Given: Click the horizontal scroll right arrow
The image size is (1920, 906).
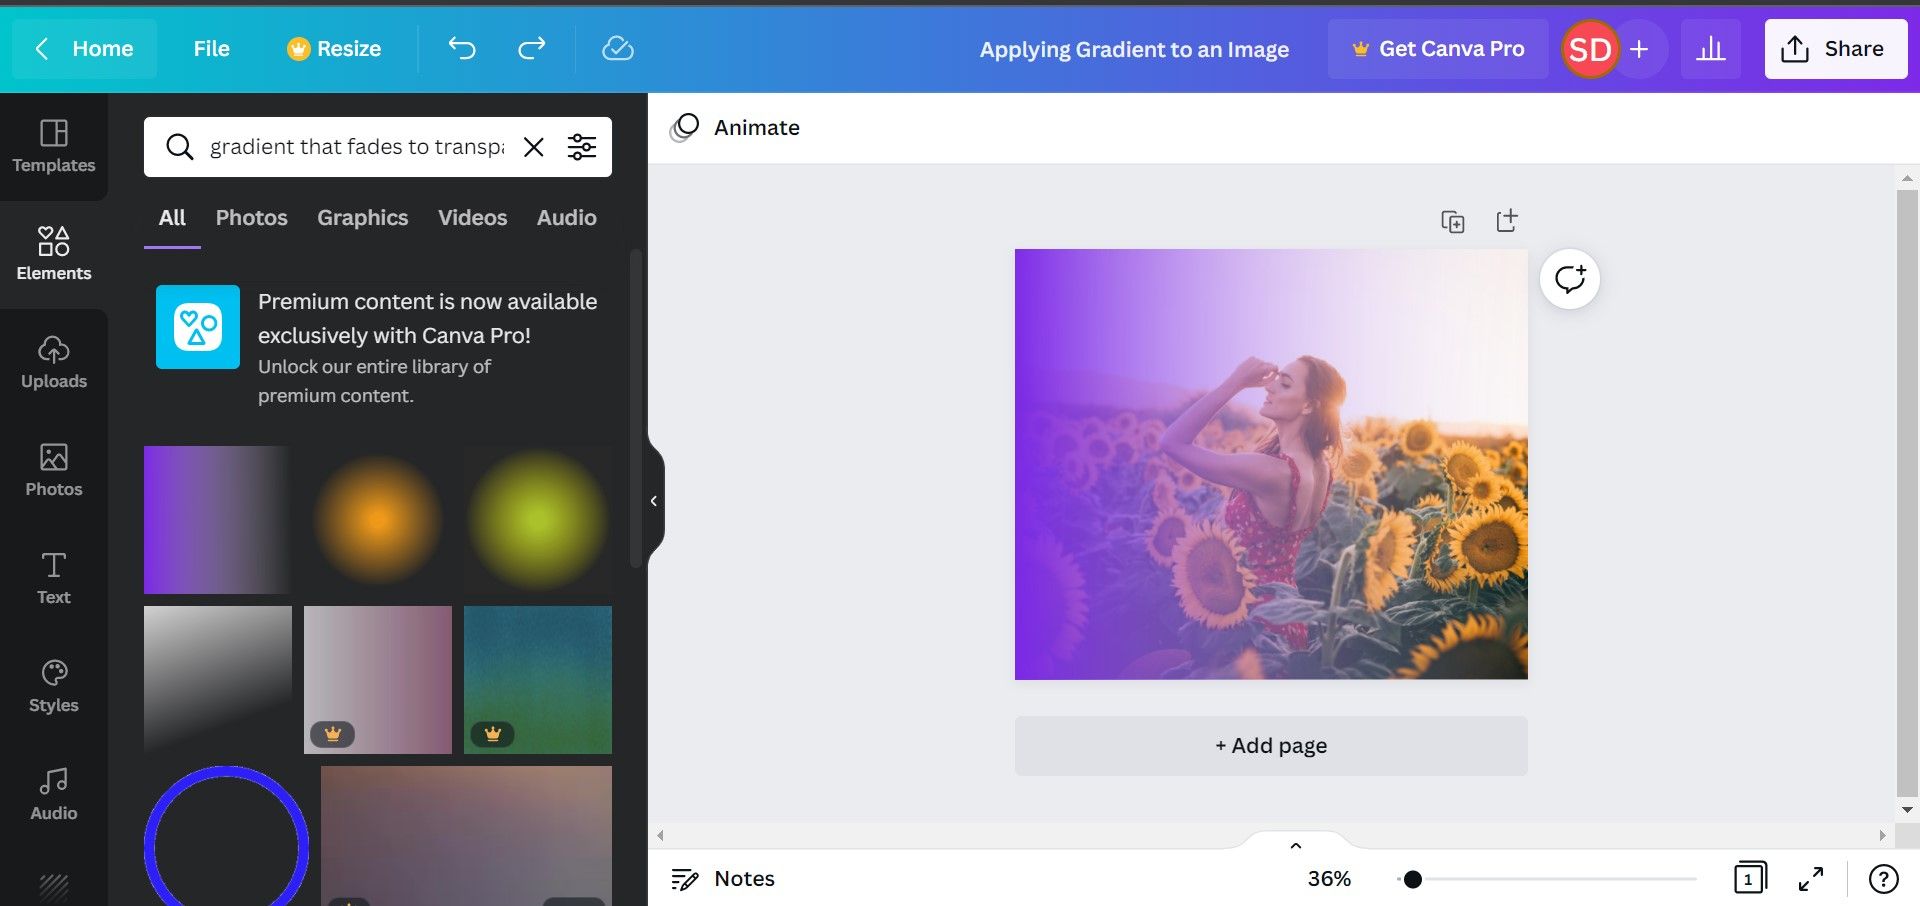Looking at the screenshot, I should click(x=1882, y=835).
